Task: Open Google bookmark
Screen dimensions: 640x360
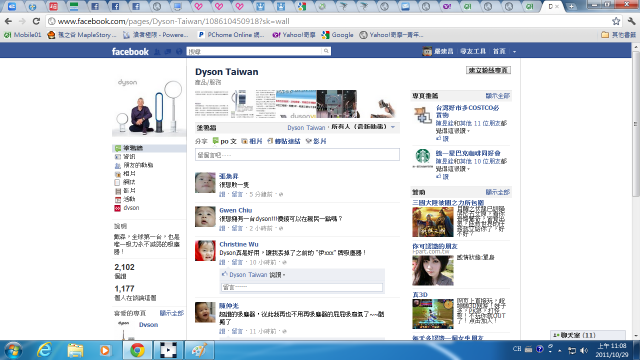Action: pyautogui.click(x=338, y=35)
